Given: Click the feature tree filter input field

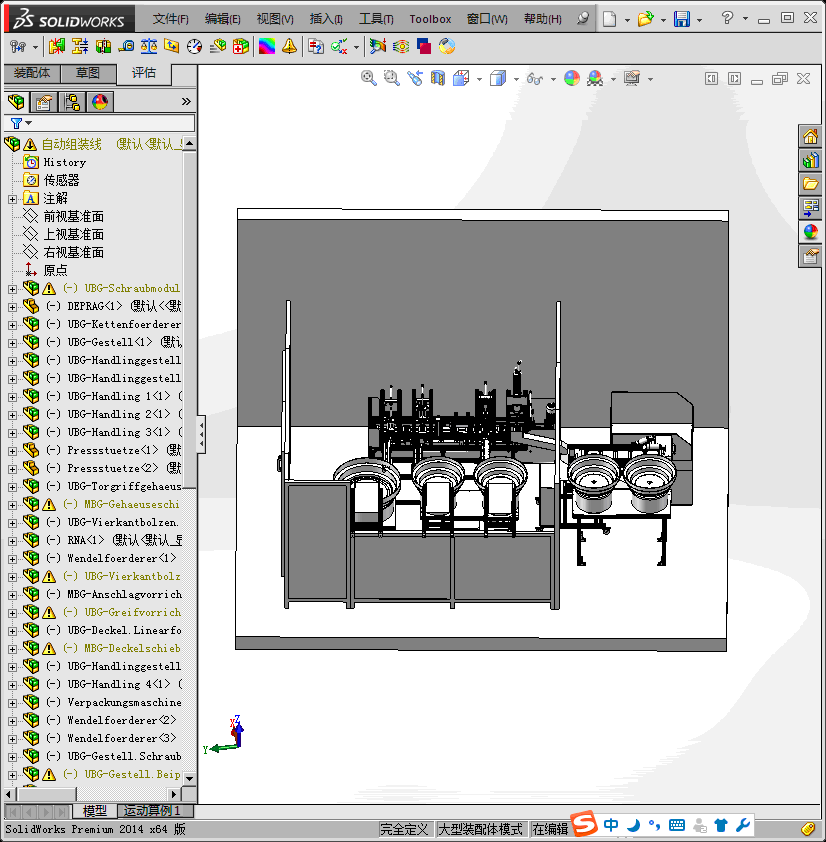Looking at the screenshot, I should pos(99,123).
